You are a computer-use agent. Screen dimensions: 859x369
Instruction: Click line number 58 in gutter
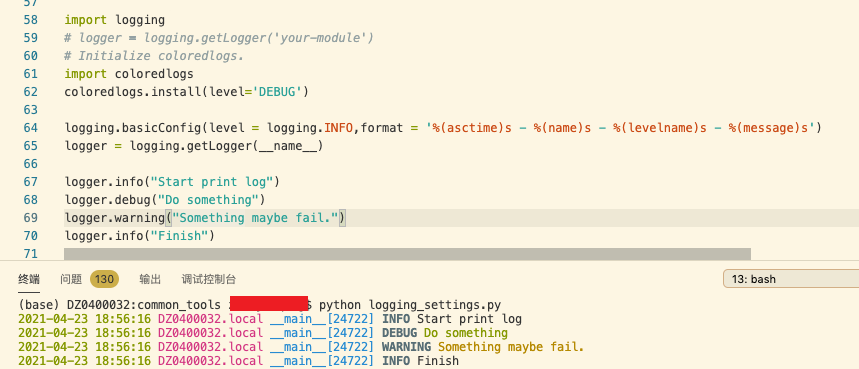[x=31, y=20]
